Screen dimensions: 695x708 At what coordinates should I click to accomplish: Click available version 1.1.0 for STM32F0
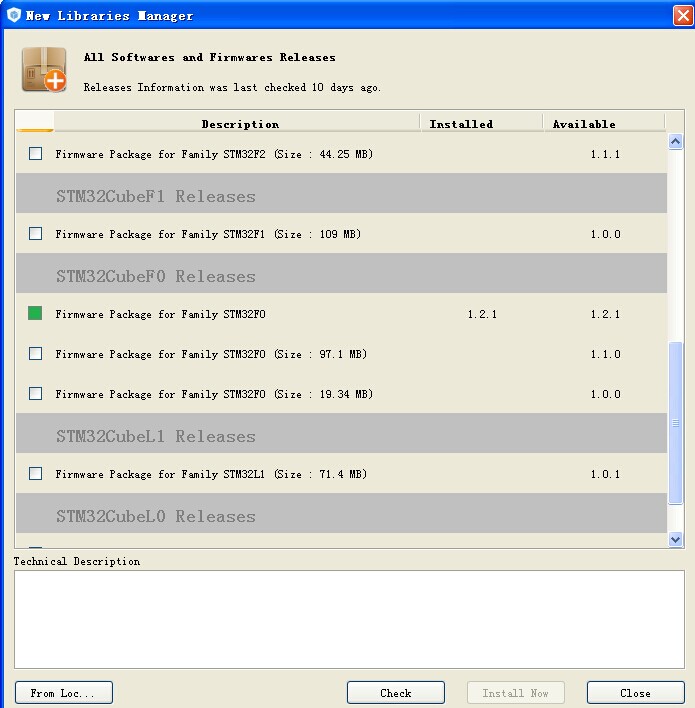click(605, 354)
